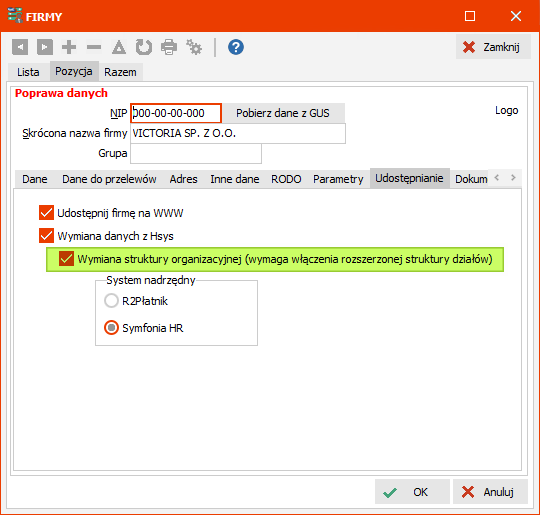Image resolution: width=540 pixels, height=515 pixels.
Task: Open settings via gears icon
Action: click(x=194, y=47)
